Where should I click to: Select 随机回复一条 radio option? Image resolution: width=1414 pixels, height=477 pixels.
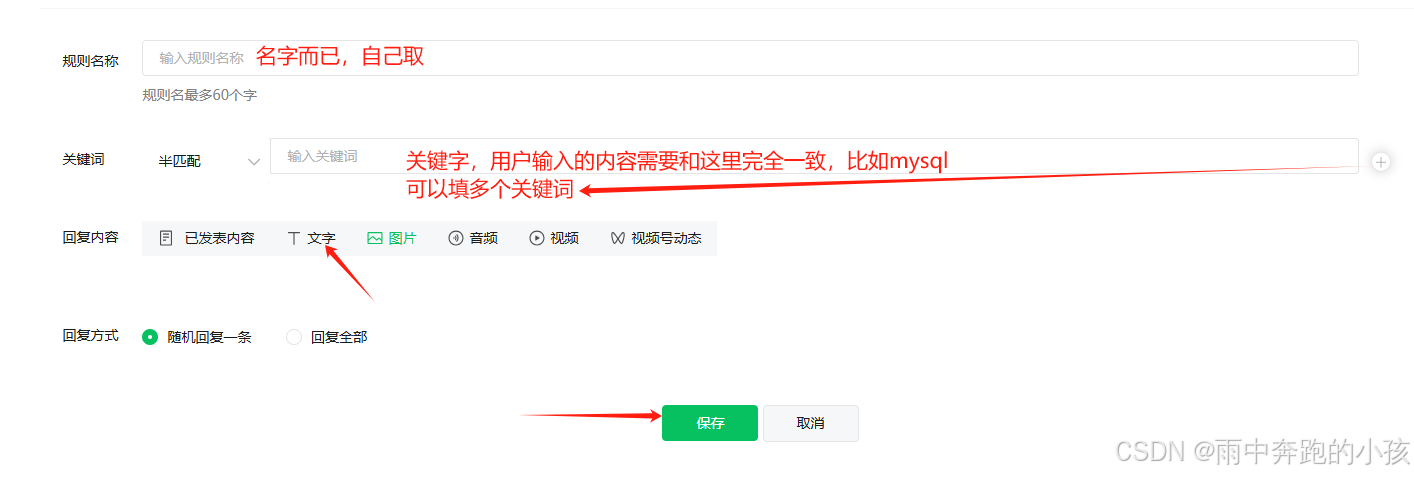(197, 337)
